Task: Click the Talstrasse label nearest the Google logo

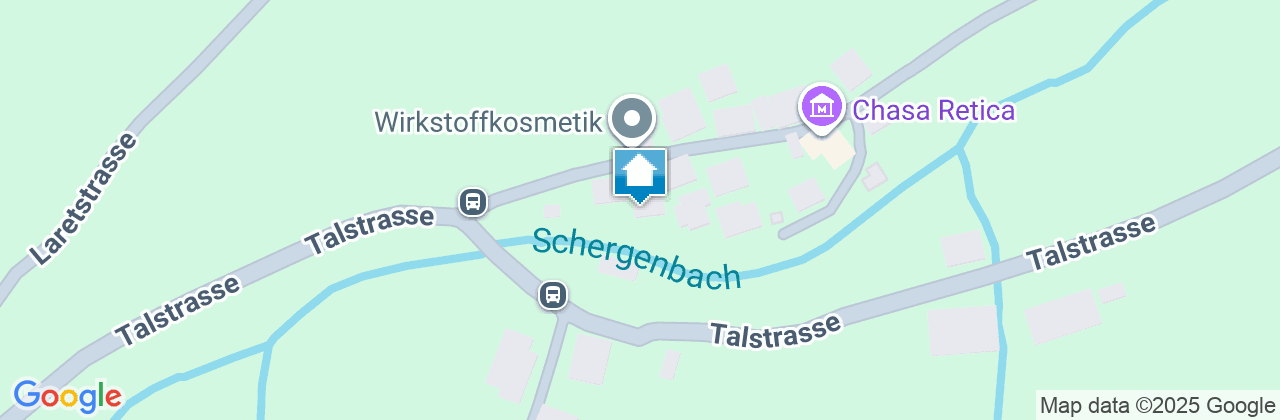Action: click(x=178, y=311)
